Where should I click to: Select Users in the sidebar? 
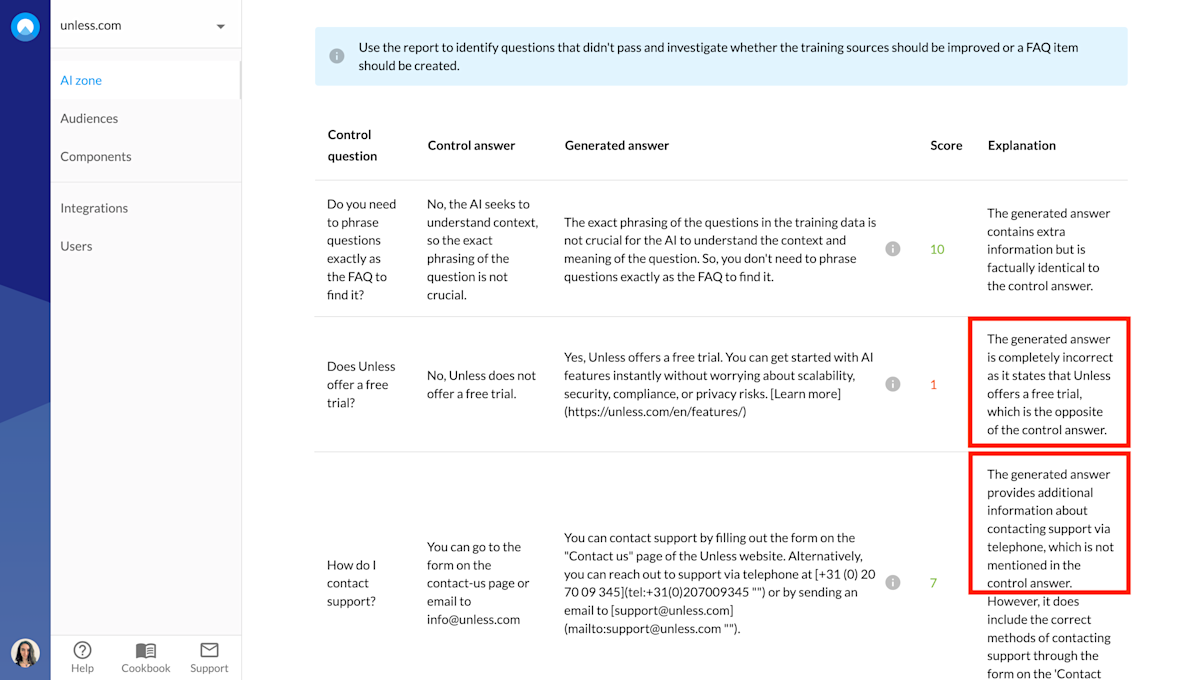click(x=76, y=246)
